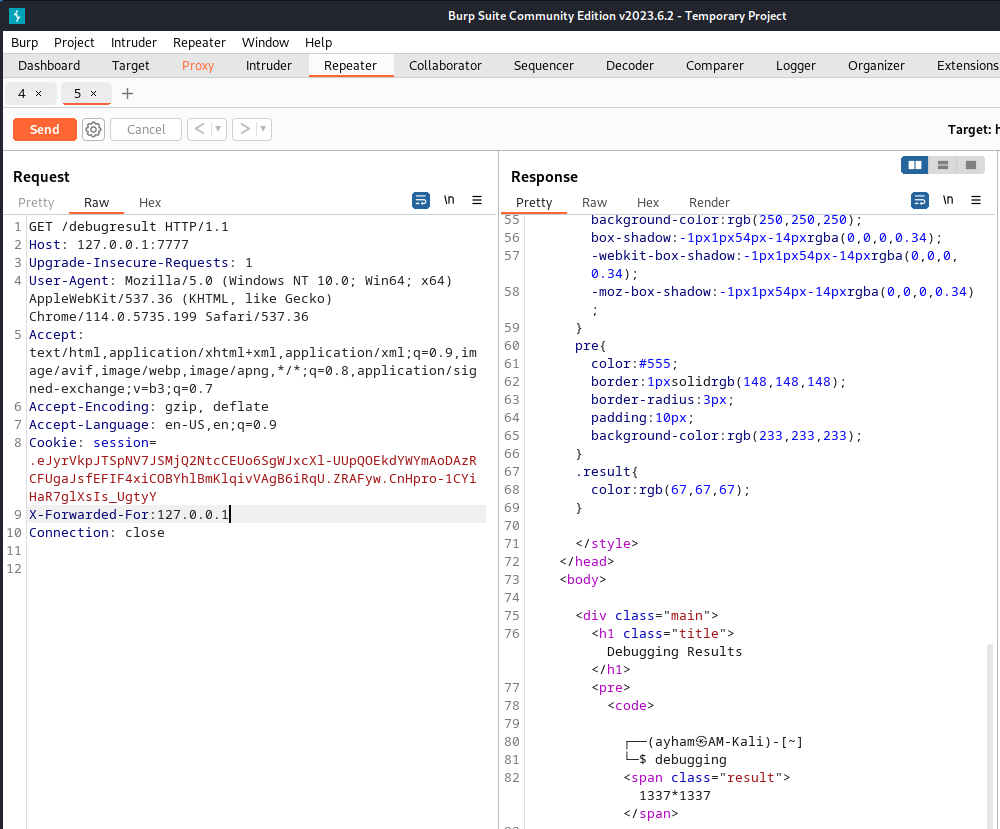The image size is (1000, 829).
Task: Show Response in Hex view
Action: coord(648,203)
